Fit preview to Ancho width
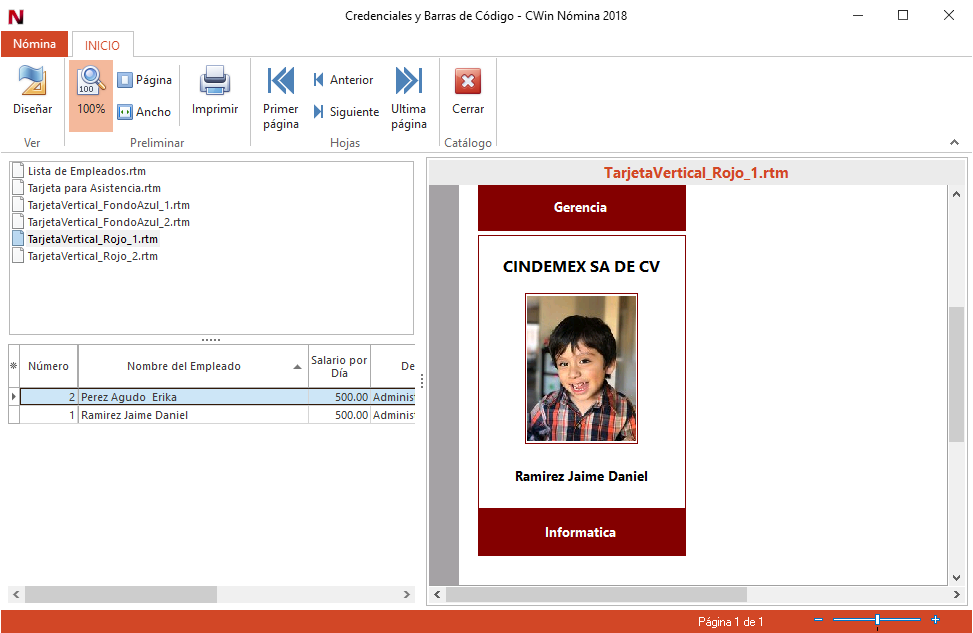 click(145, 112)
